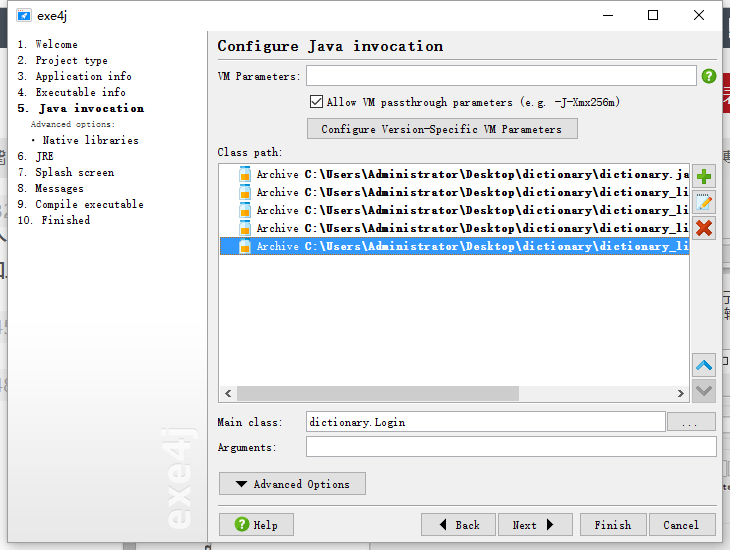Move selected class path entry up
Screen dimensions: 730x550
(704, 365)
